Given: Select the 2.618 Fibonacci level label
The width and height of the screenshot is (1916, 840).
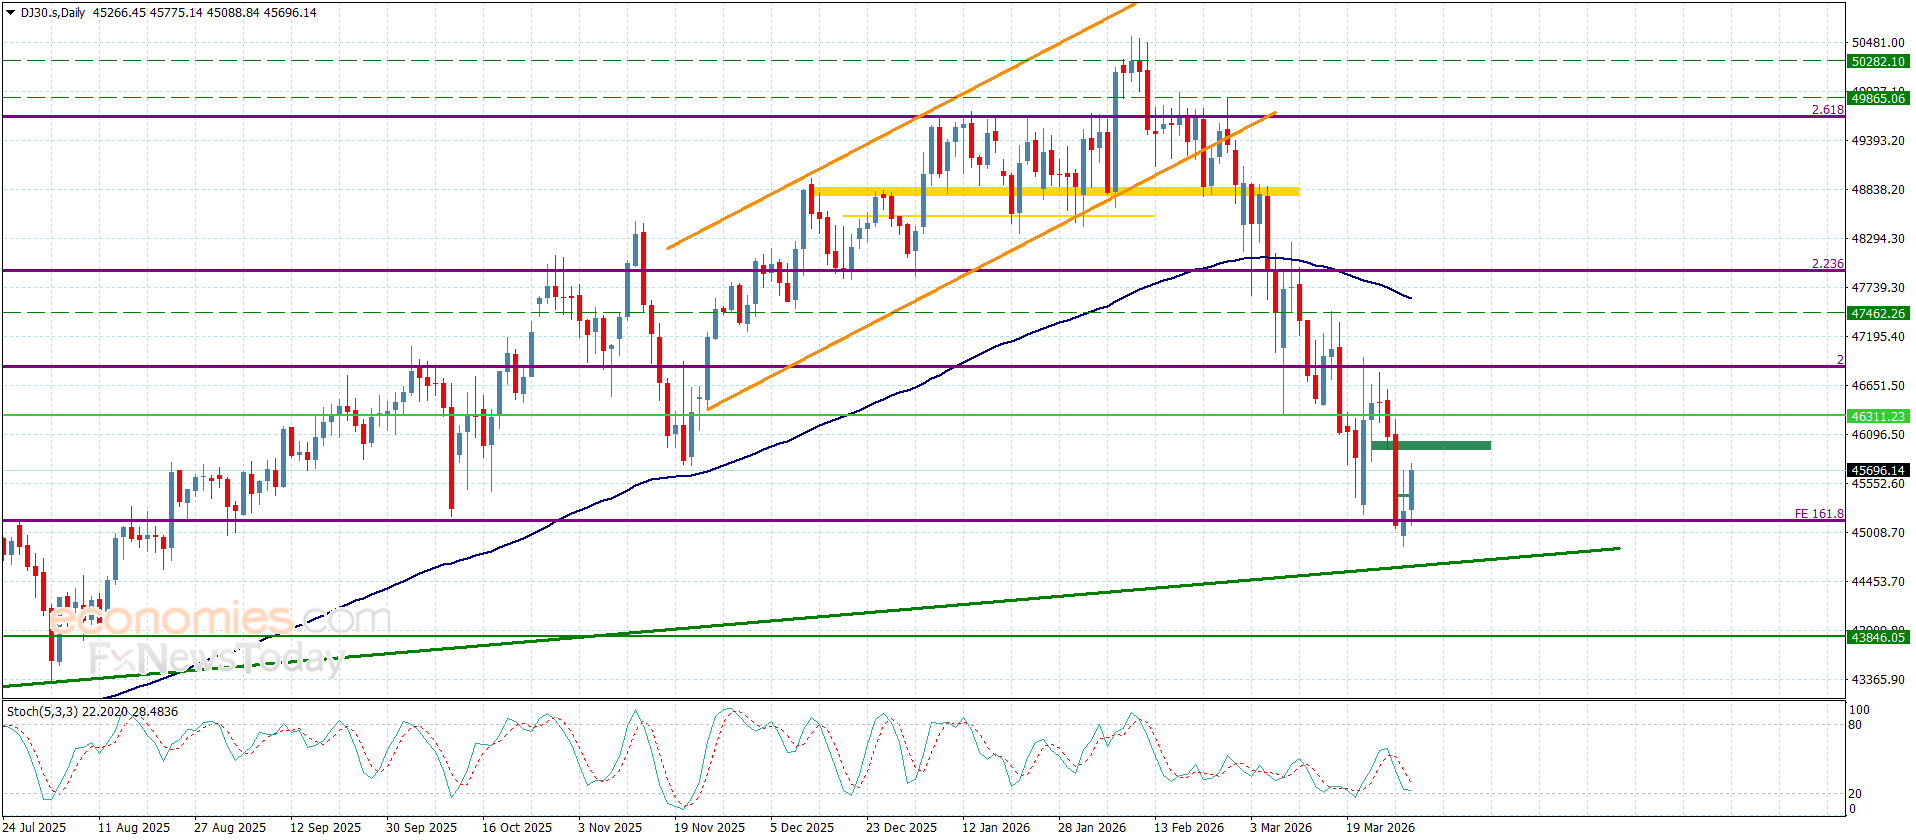Looking at the screenshot, I should tap(1827, 110).
